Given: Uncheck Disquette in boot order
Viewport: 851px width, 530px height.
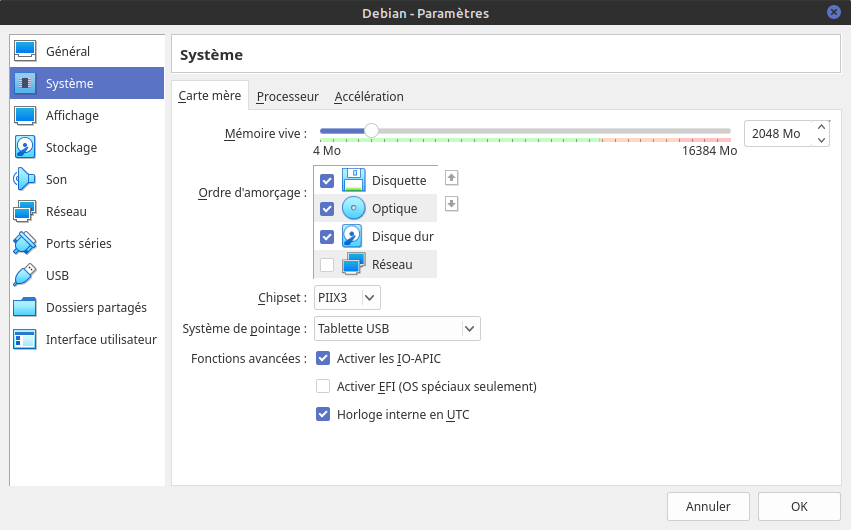Looking at the screenshot, I should click(327, 181).
